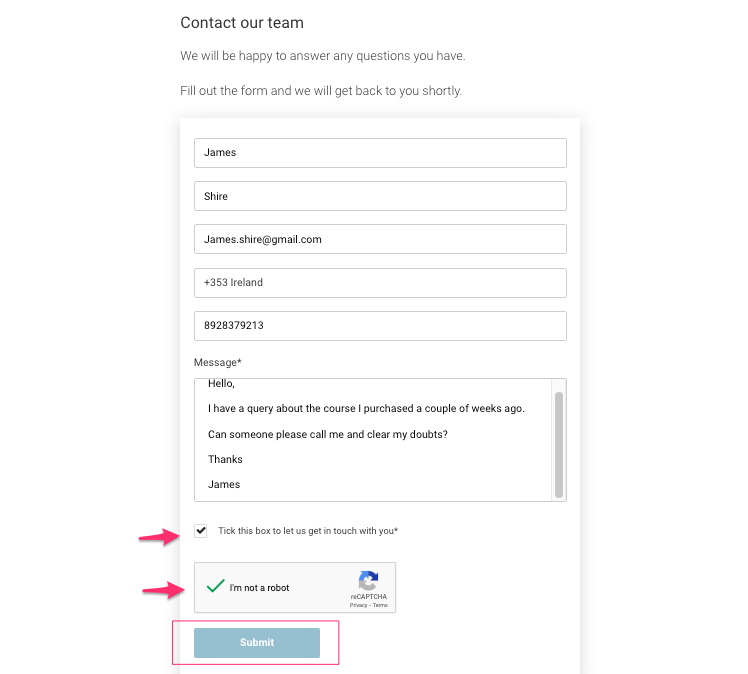Click the "Thanks" line in the message

coord(225,459)
